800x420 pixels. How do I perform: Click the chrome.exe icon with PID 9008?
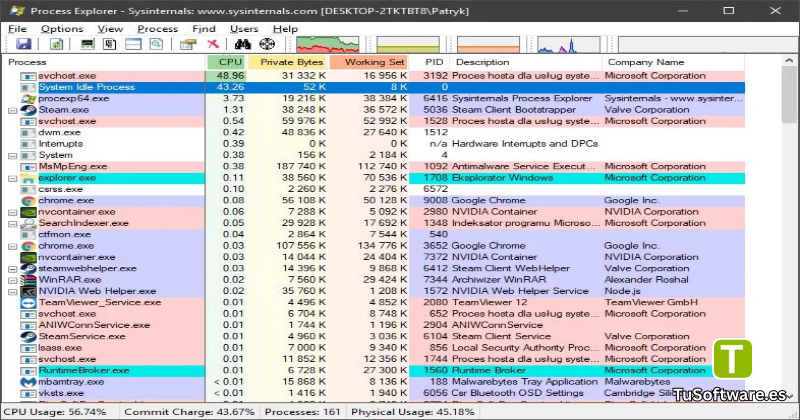point(28,201)
